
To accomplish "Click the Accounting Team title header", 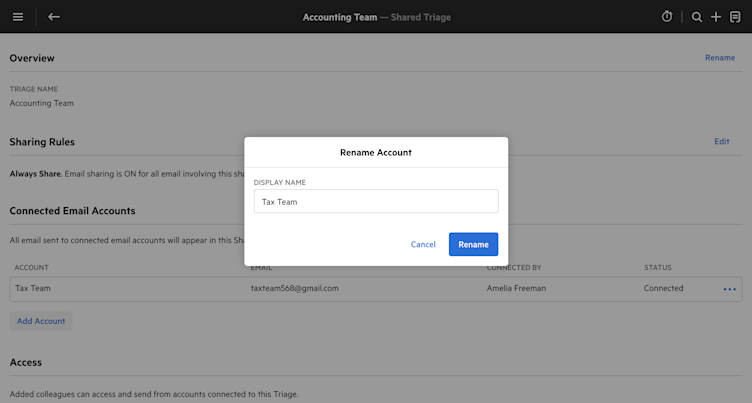I will (x=339, y=17).
